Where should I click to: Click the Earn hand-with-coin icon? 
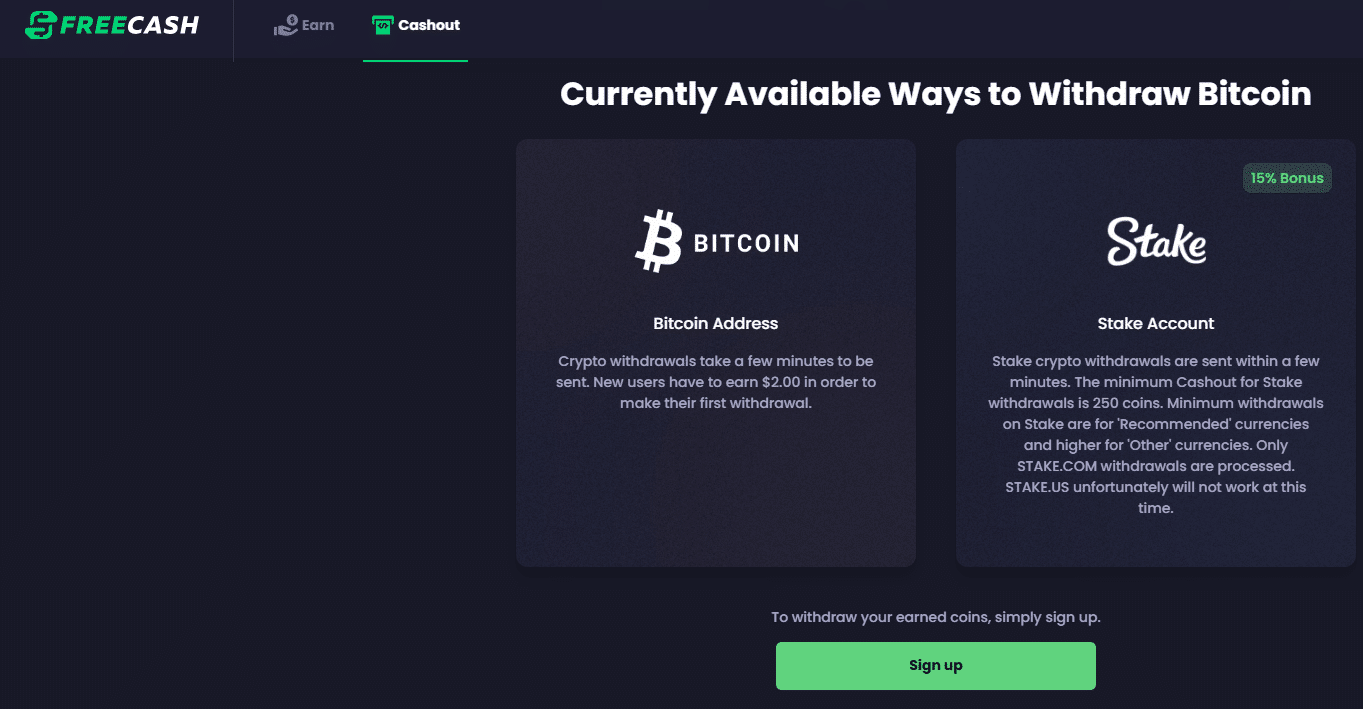pos(285,25)
